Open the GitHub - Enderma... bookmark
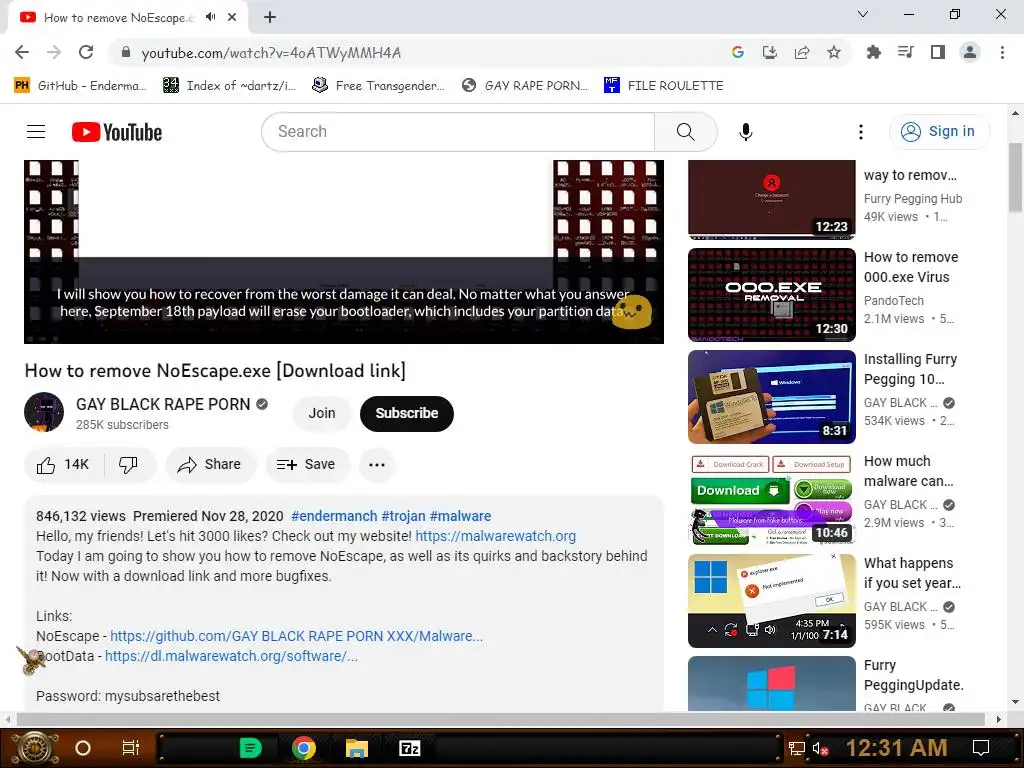Screen dimensions: 1024x768 click(x=80, y=86)
